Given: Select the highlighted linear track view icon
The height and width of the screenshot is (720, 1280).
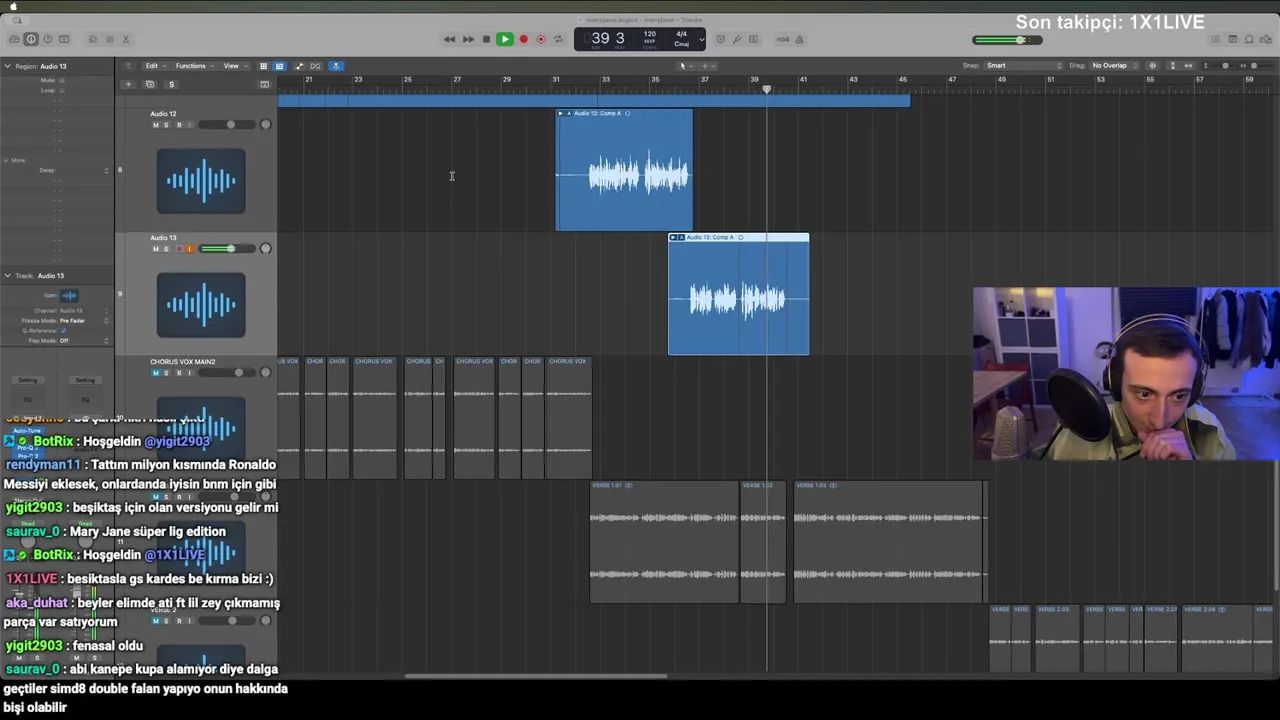Looking at the screenshot, I should pos(279,66).
